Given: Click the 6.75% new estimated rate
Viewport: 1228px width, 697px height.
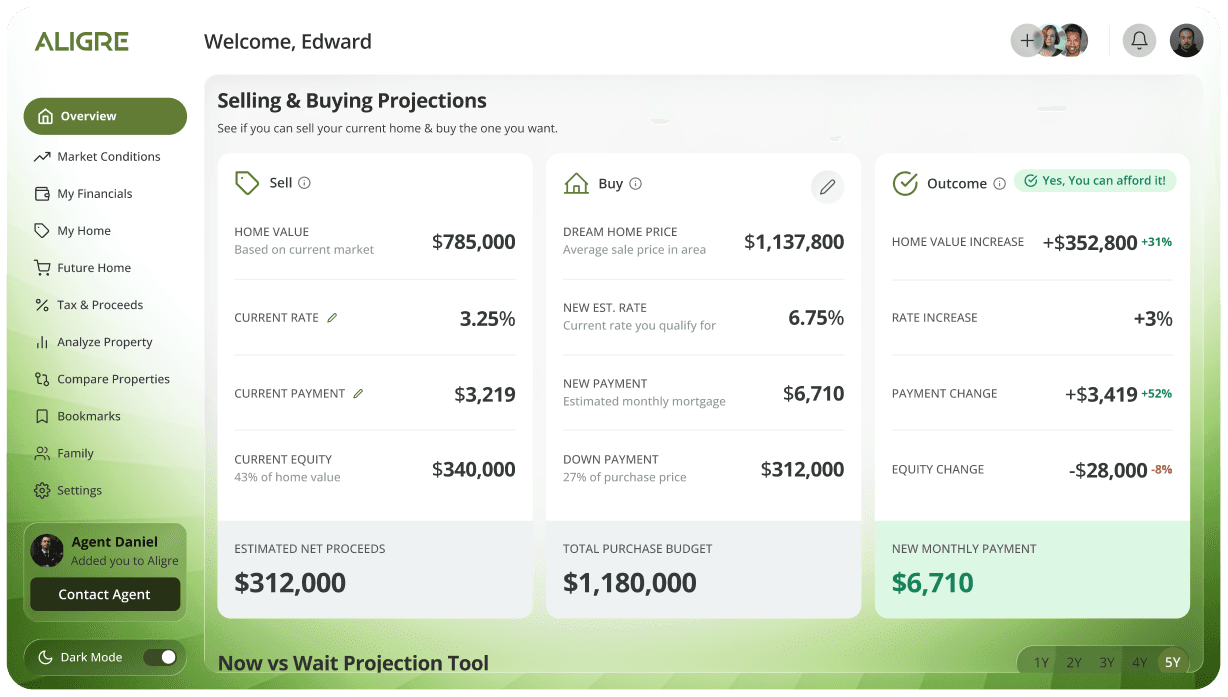Looking at the screenshot, I should [816, 318].
